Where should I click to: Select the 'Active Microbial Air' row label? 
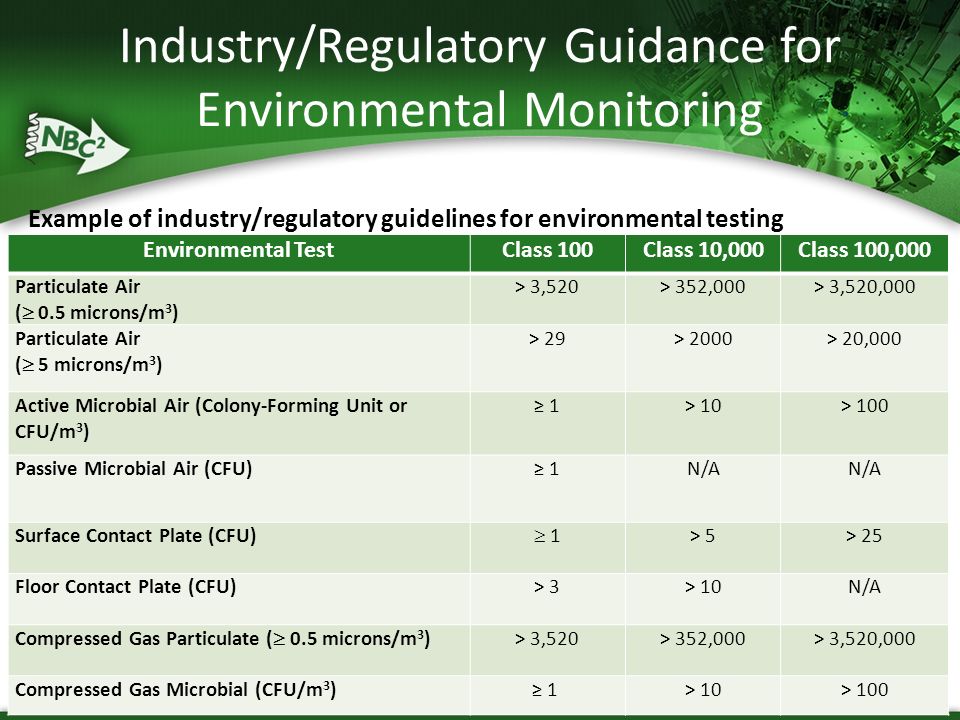[x=211, y=419]
